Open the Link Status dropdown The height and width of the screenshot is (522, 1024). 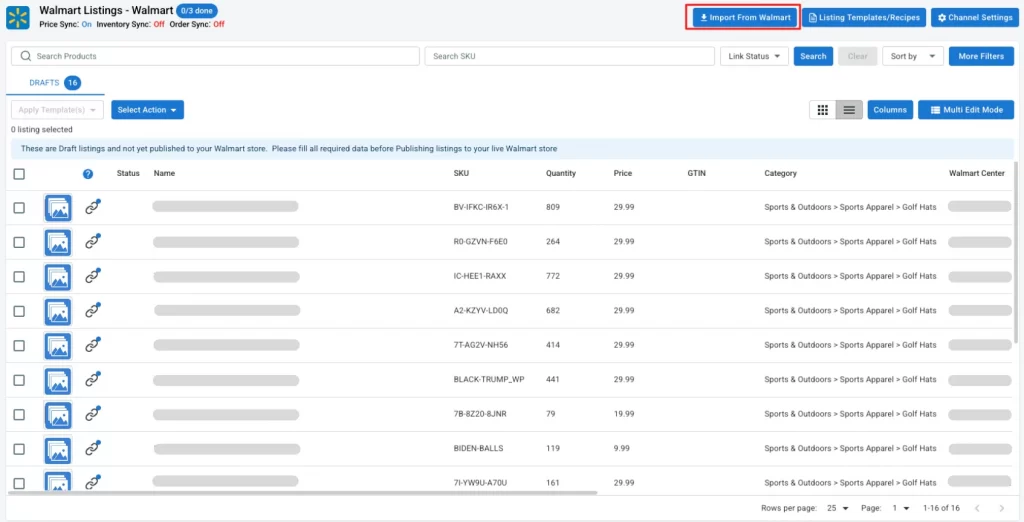coord(754,56)
